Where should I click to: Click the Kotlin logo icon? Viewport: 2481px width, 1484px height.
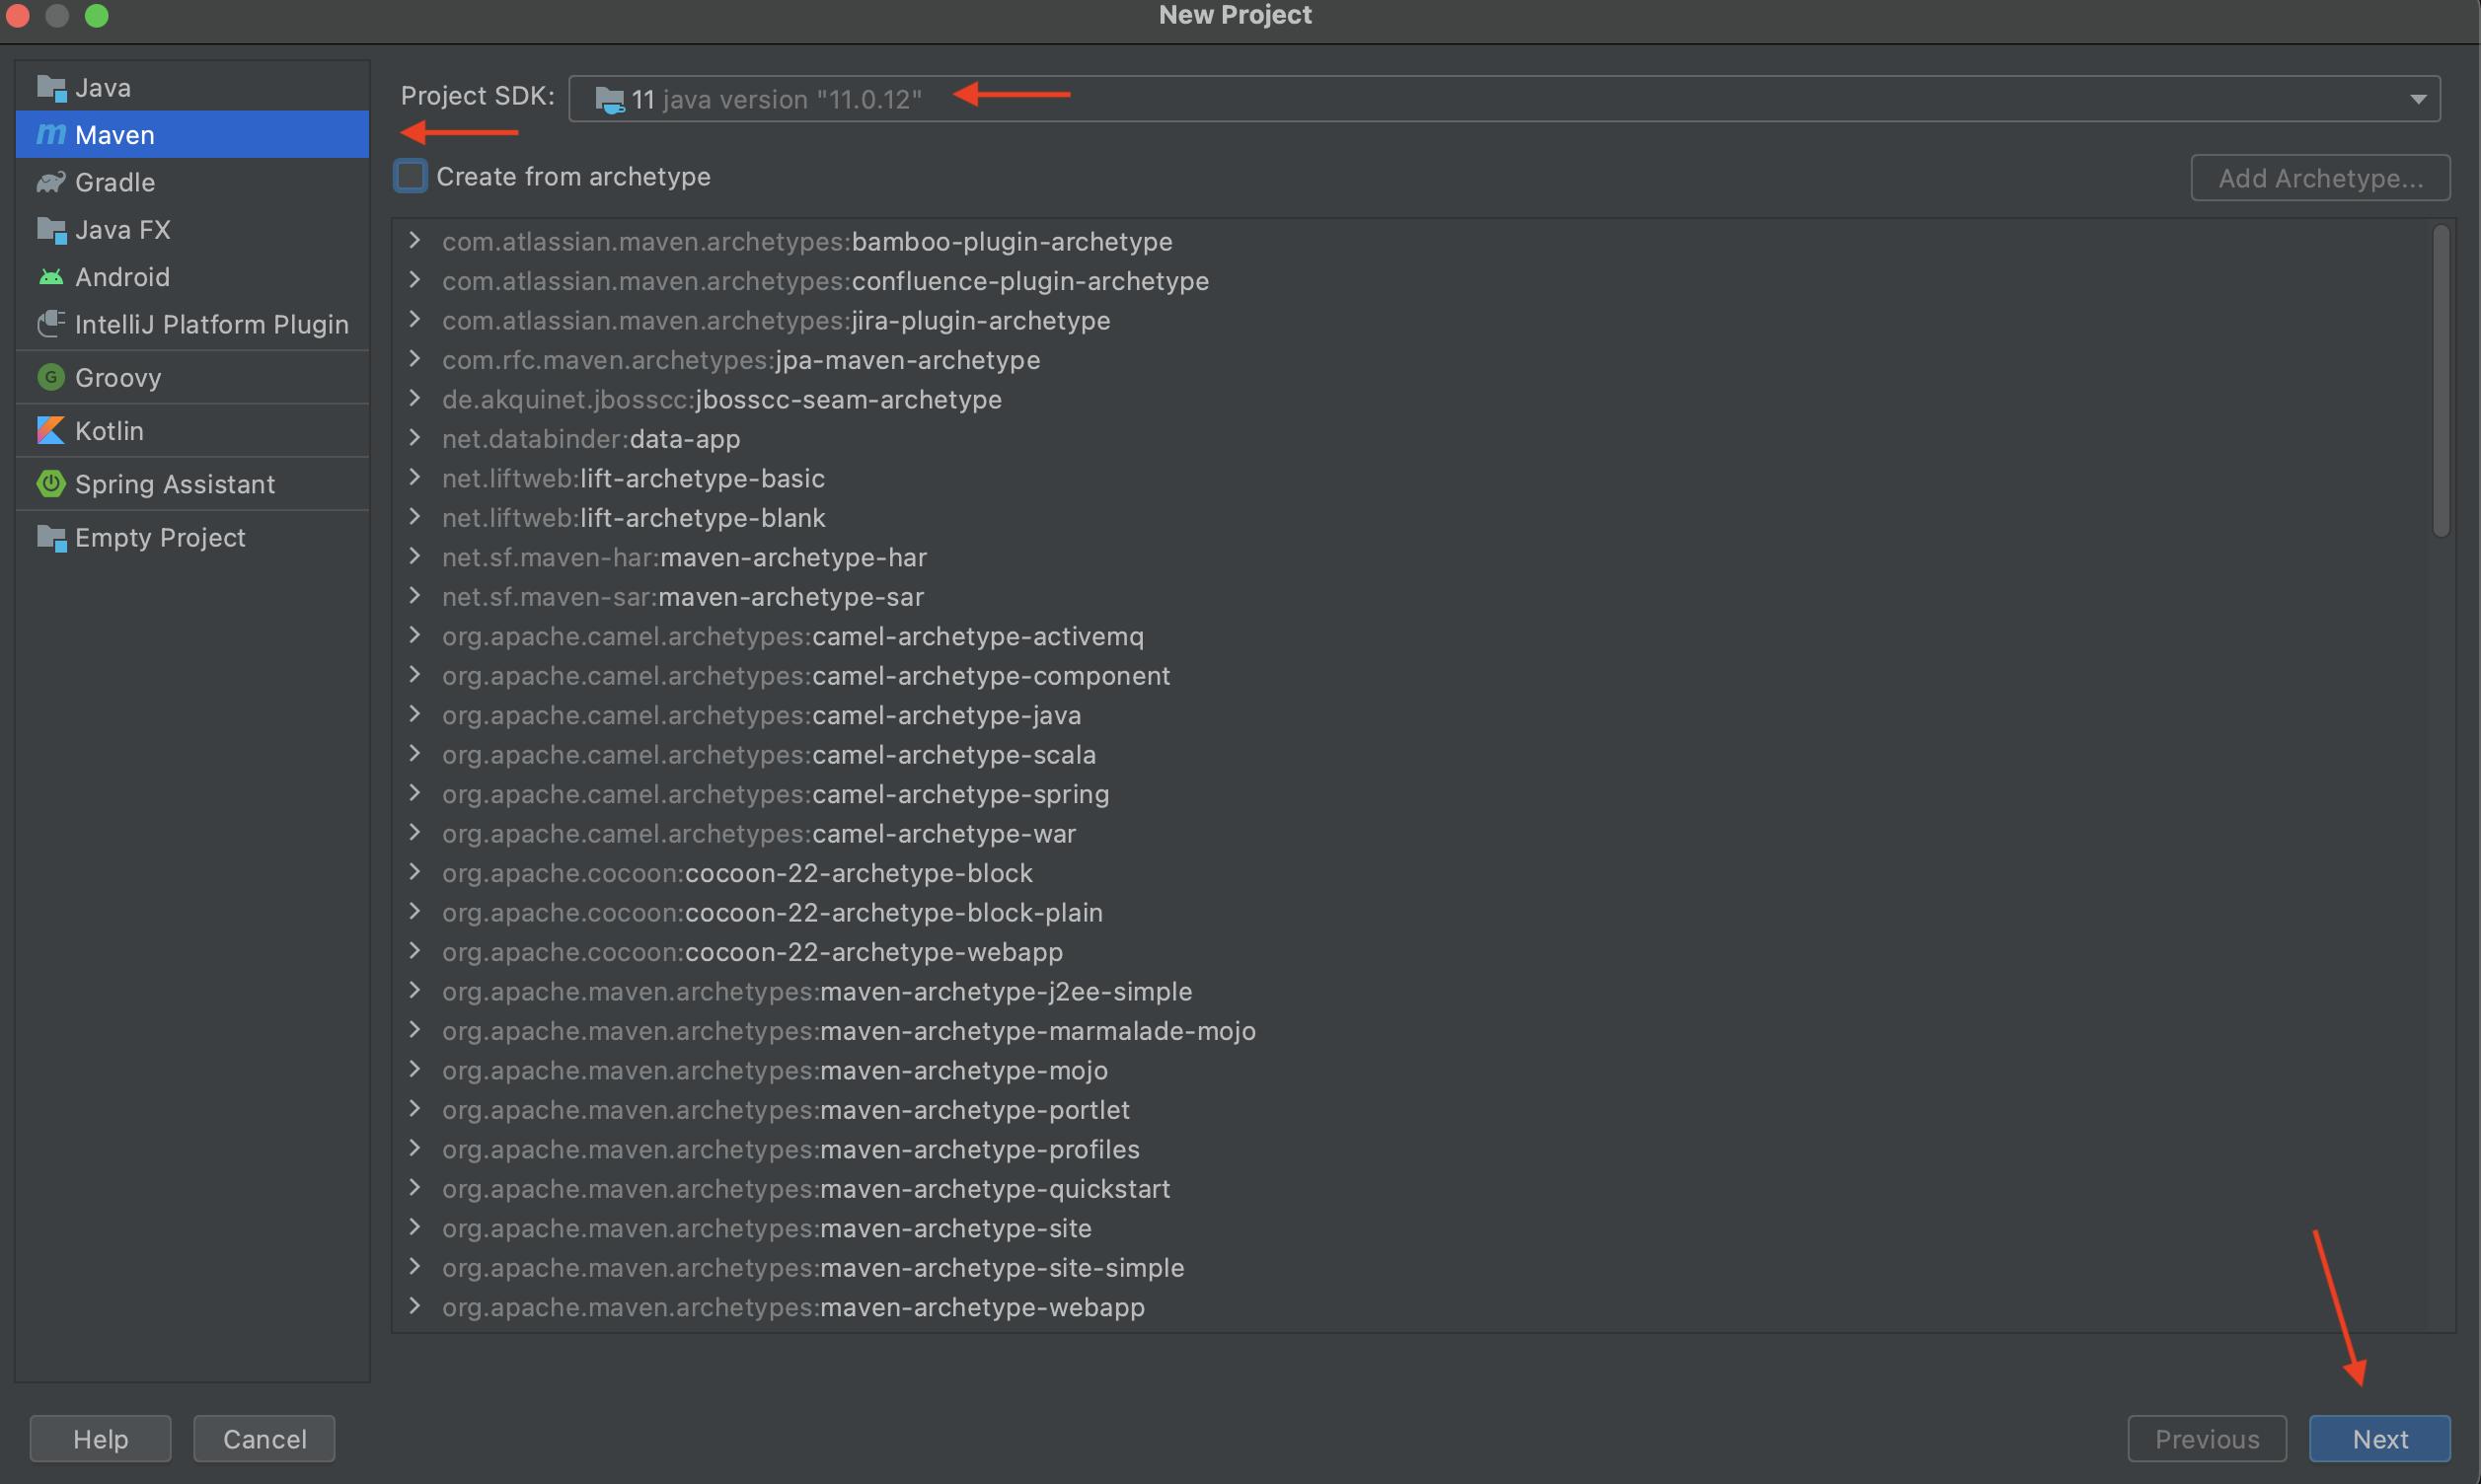(x=51, y=430)
